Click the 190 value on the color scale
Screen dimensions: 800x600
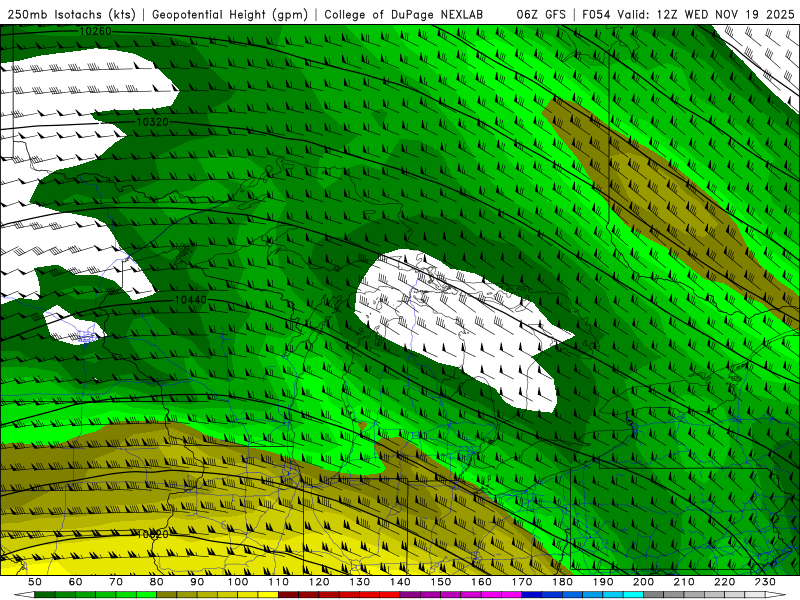click(x=603, y=582)
